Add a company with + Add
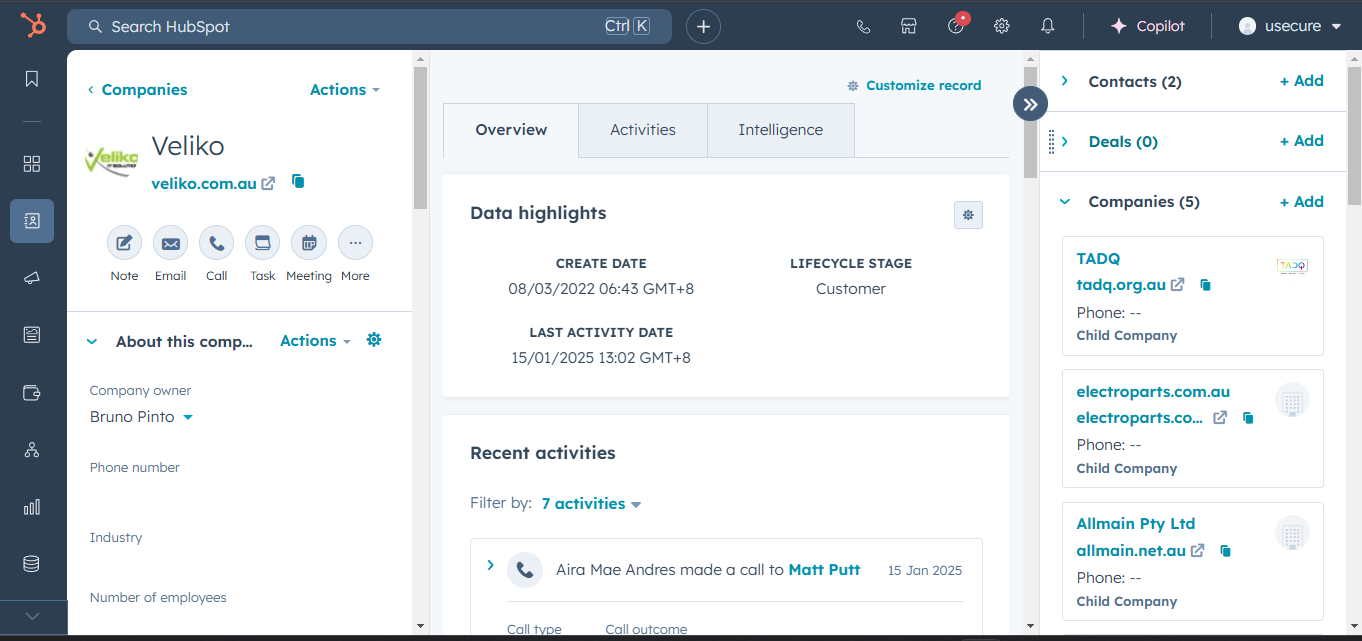Image resolution: width=1362 pixels, height=641 pixels. [1301, 202]
